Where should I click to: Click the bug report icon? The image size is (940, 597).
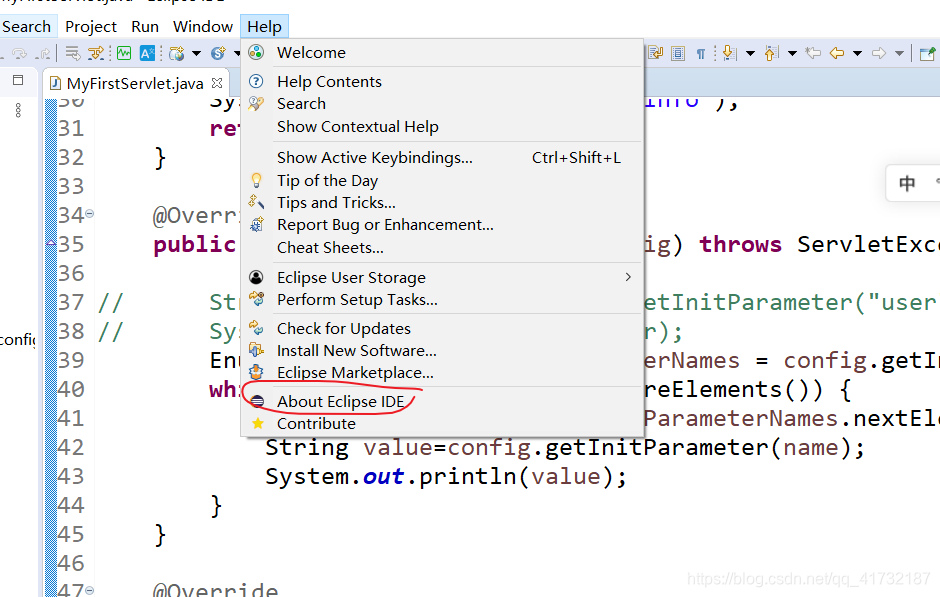point(257,225)
